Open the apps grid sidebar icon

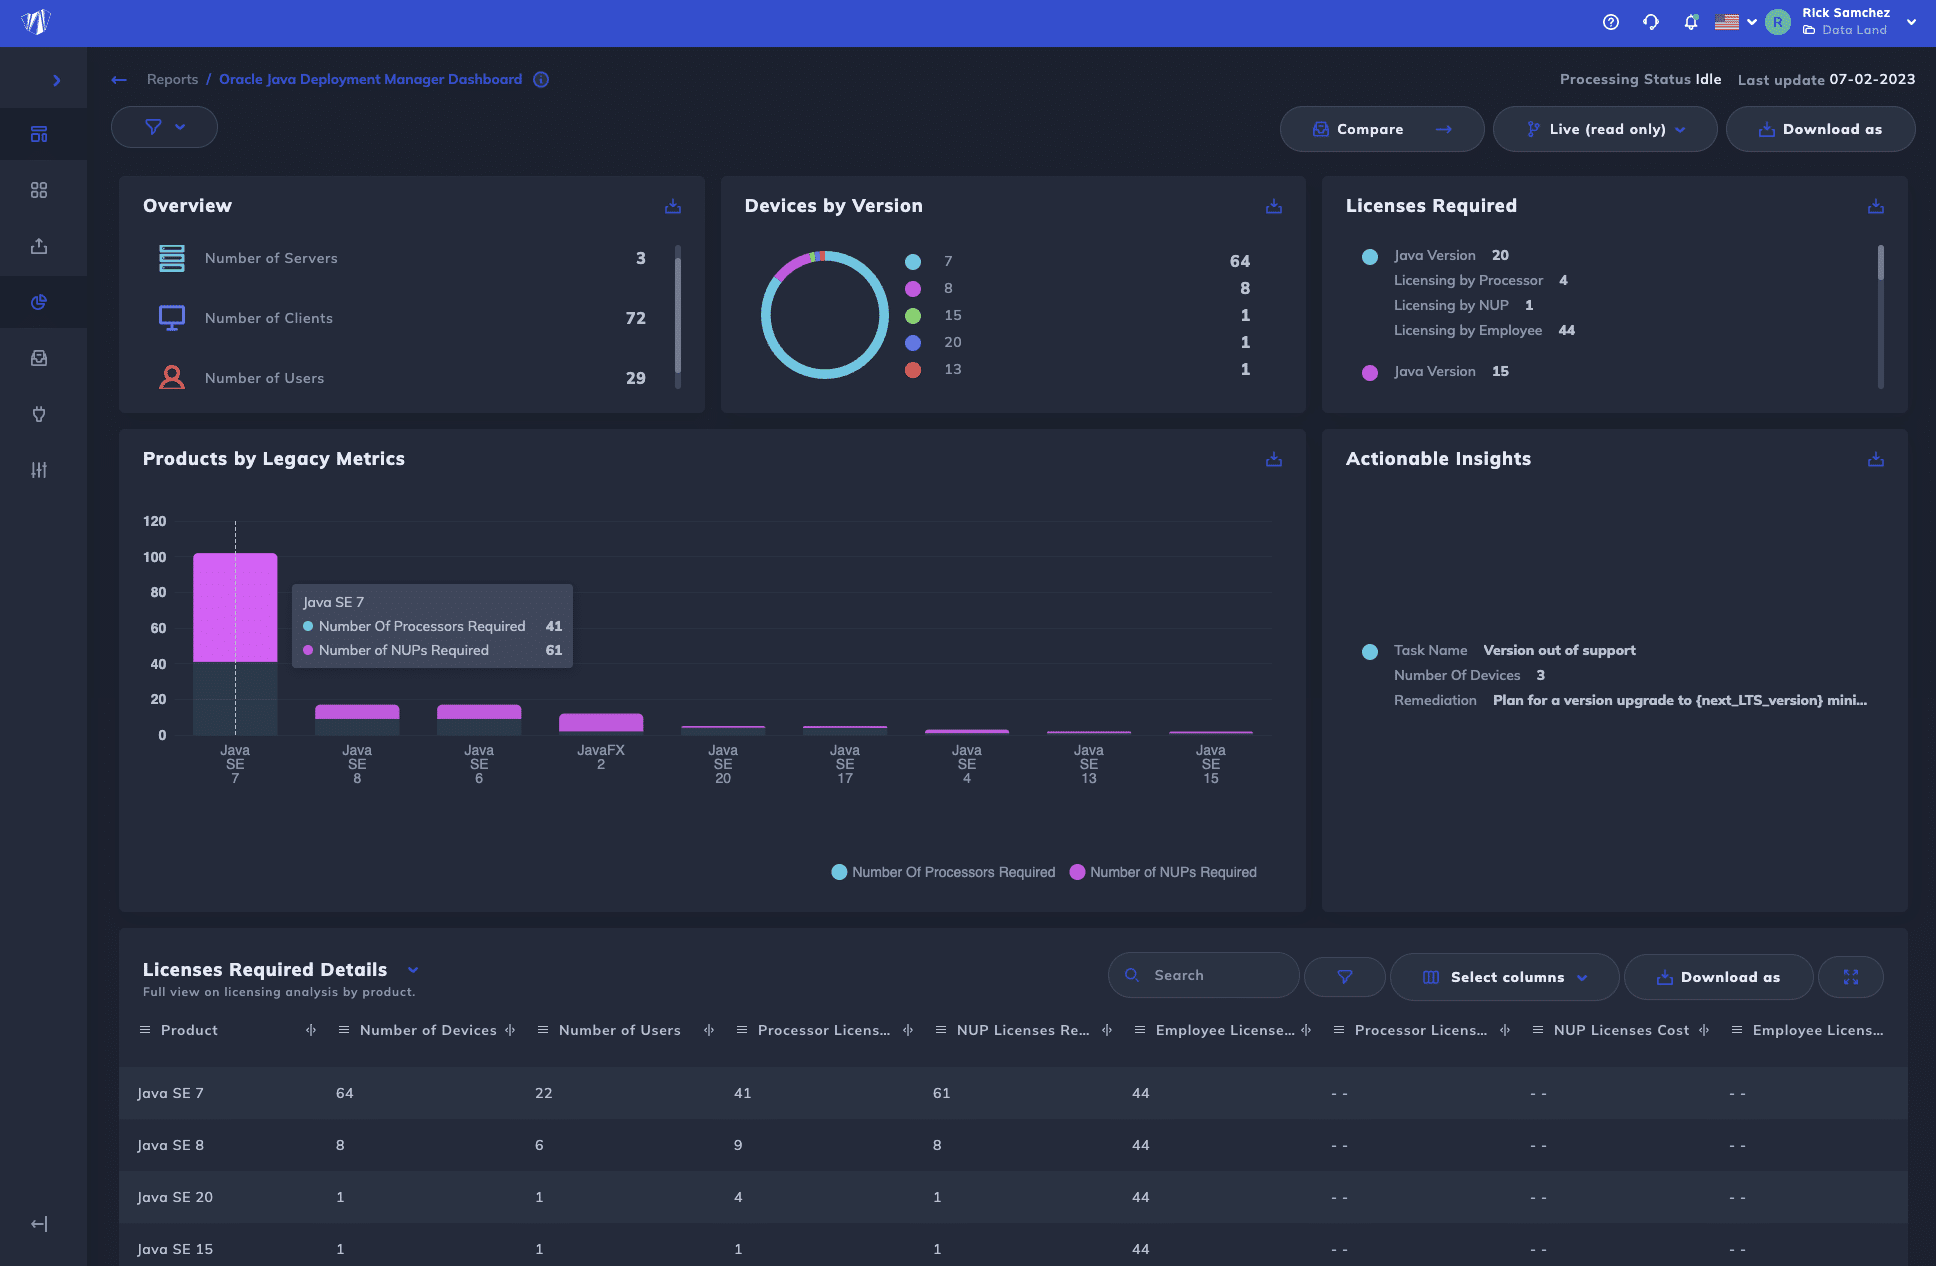pos(39,190)
